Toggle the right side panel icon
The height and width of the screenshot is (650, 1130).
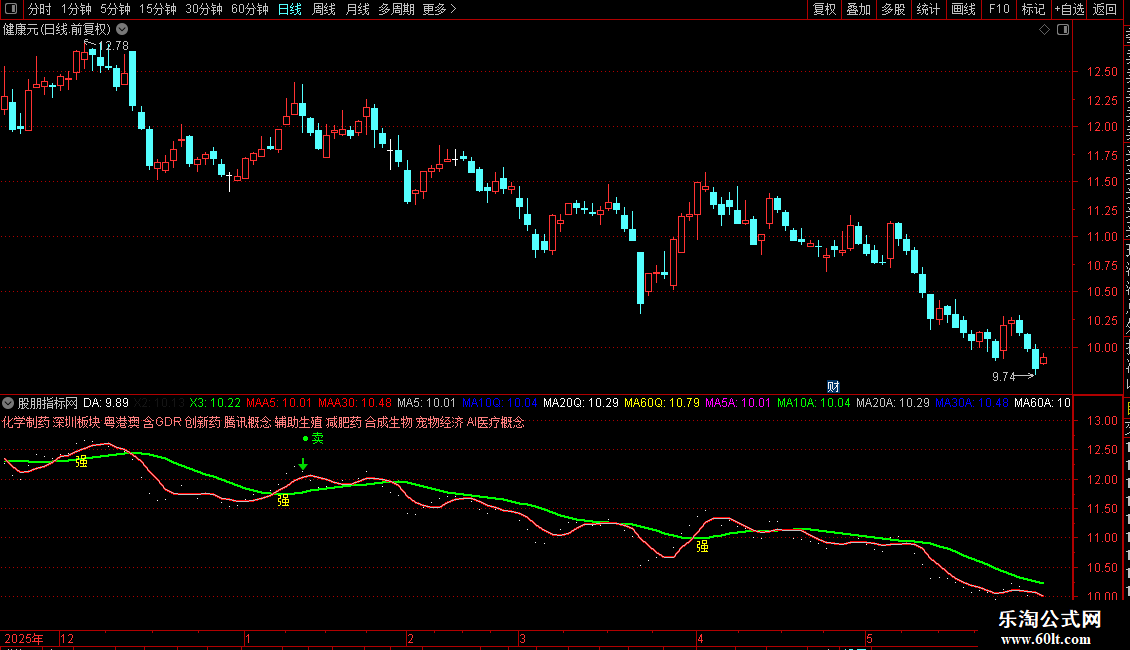(1063, 30)
